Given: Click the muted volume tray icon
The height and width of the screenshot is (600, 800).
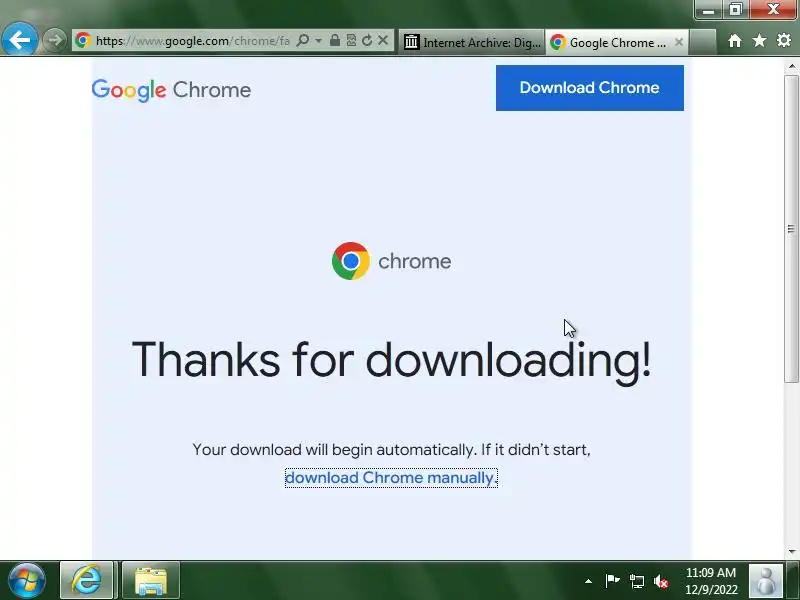Looking at the screenshot, I should coord(661,581).
